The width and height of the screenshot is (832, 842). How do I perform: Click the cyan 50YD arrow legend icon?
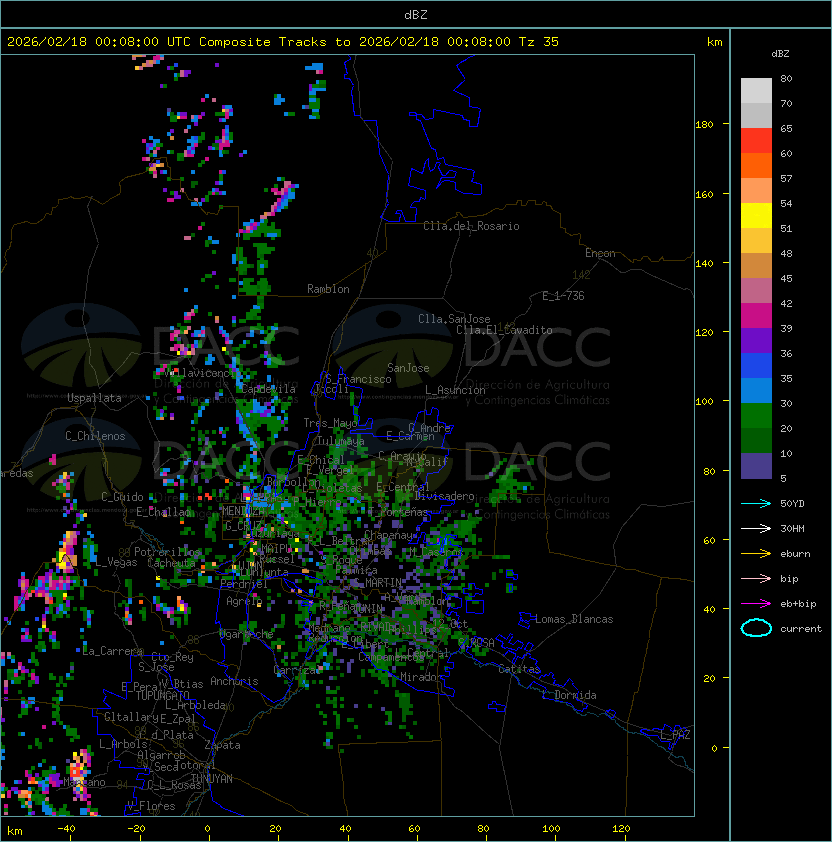pyautogui.click(x=756, y=503)
